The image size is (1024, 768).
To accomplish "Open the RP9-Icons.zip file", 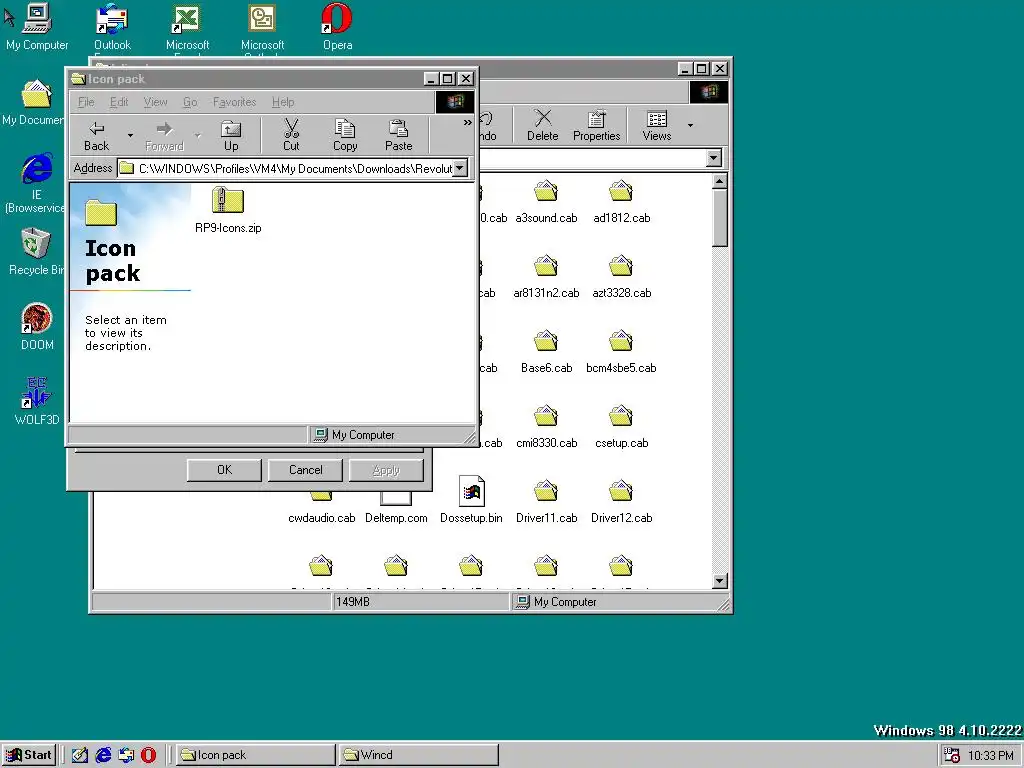I will point(228,210).
